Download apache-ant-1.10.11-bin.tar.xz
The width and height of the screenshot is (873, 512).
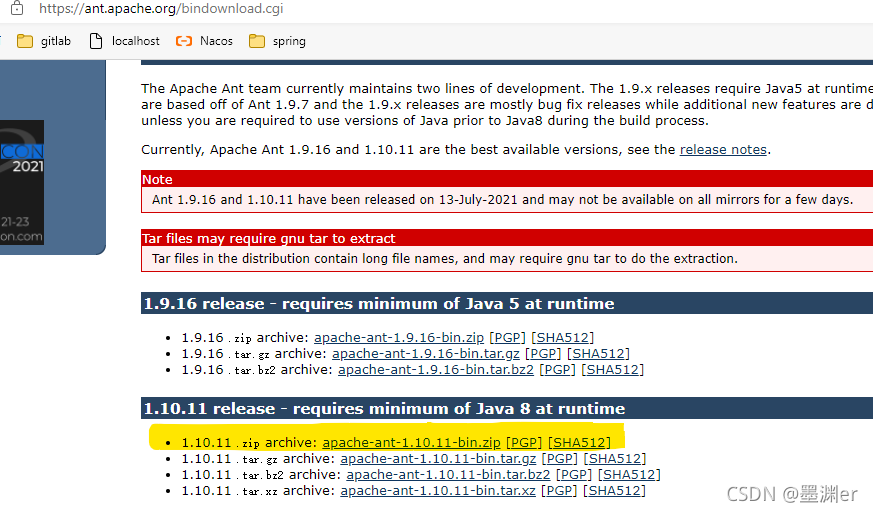point(438,491)
